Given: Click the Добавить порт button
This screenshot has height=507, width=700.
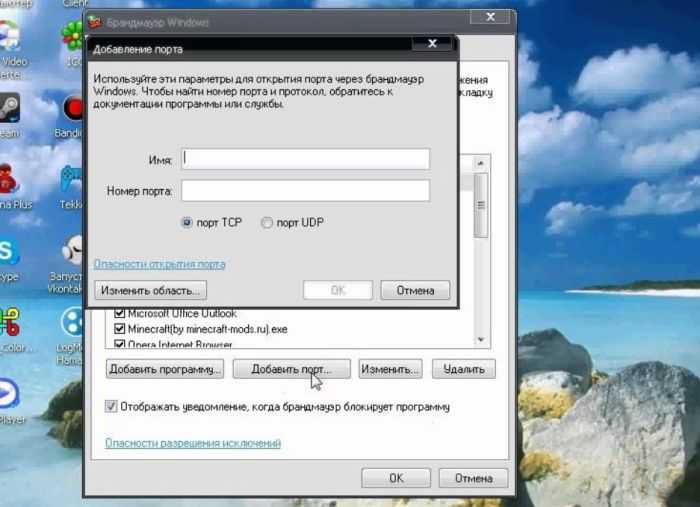Looking at the screenshot, I should [292, 369].
